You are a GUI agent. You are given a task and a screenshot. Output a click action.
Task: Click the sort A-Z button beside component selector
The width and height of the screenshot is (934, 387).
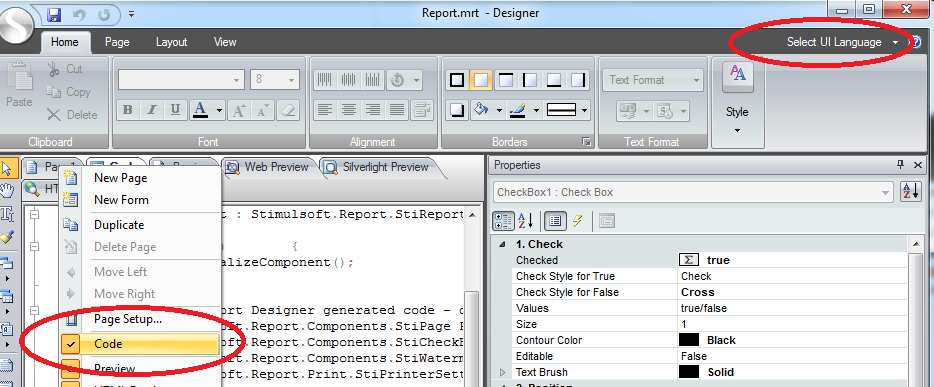click(x=912, y=192)
